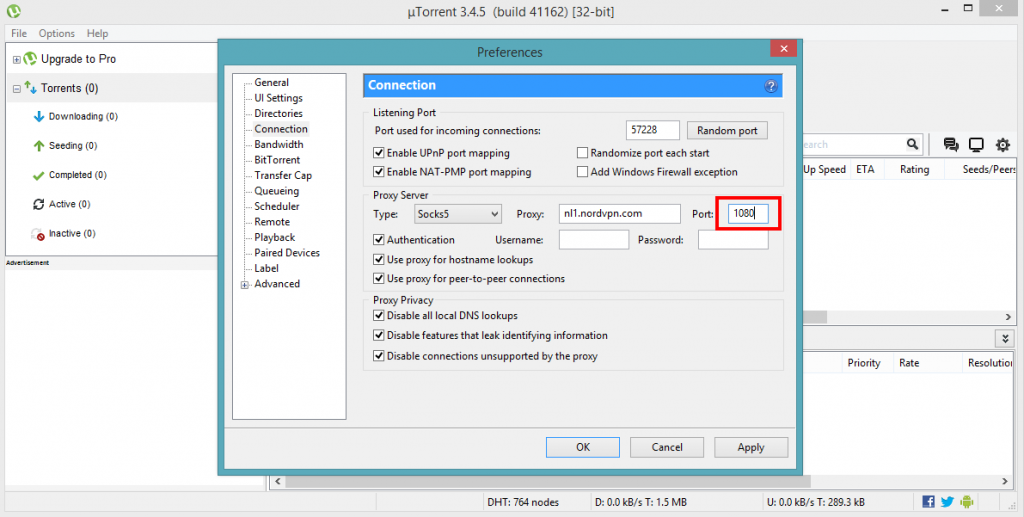Image resolution: width=1024 pixels, height=517 pixels.
Task: Toggle Enable UPnP port mapping
Action: [379, 153]
